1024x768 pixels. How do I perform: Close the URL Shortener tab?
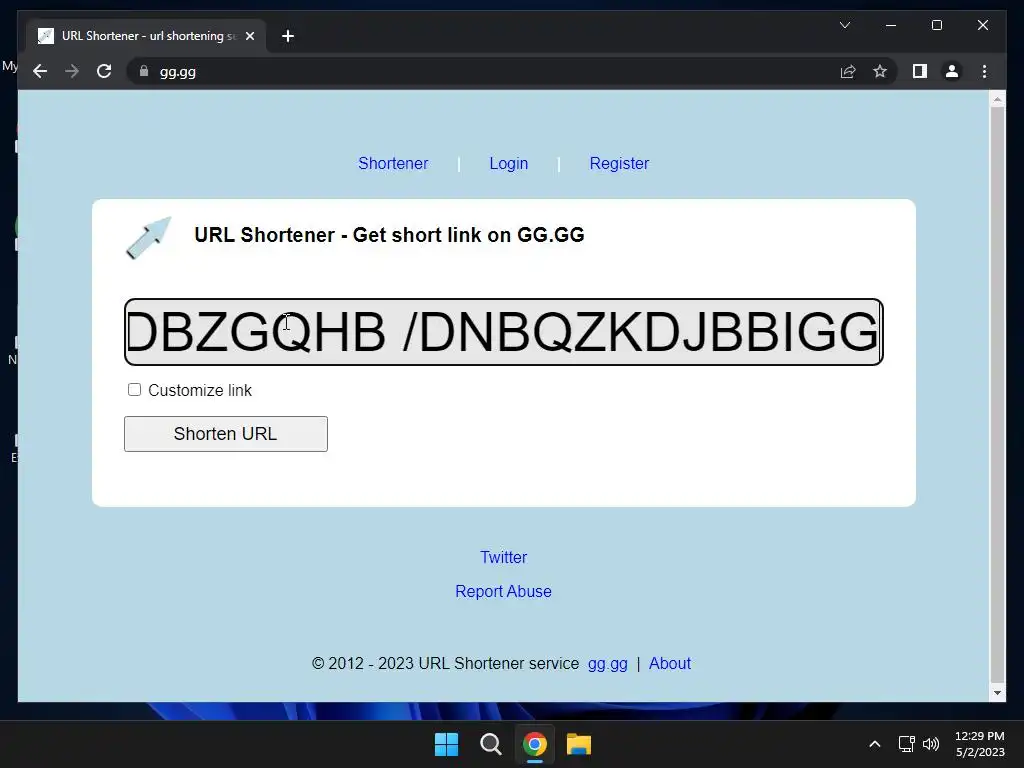[x=249, y=36]
